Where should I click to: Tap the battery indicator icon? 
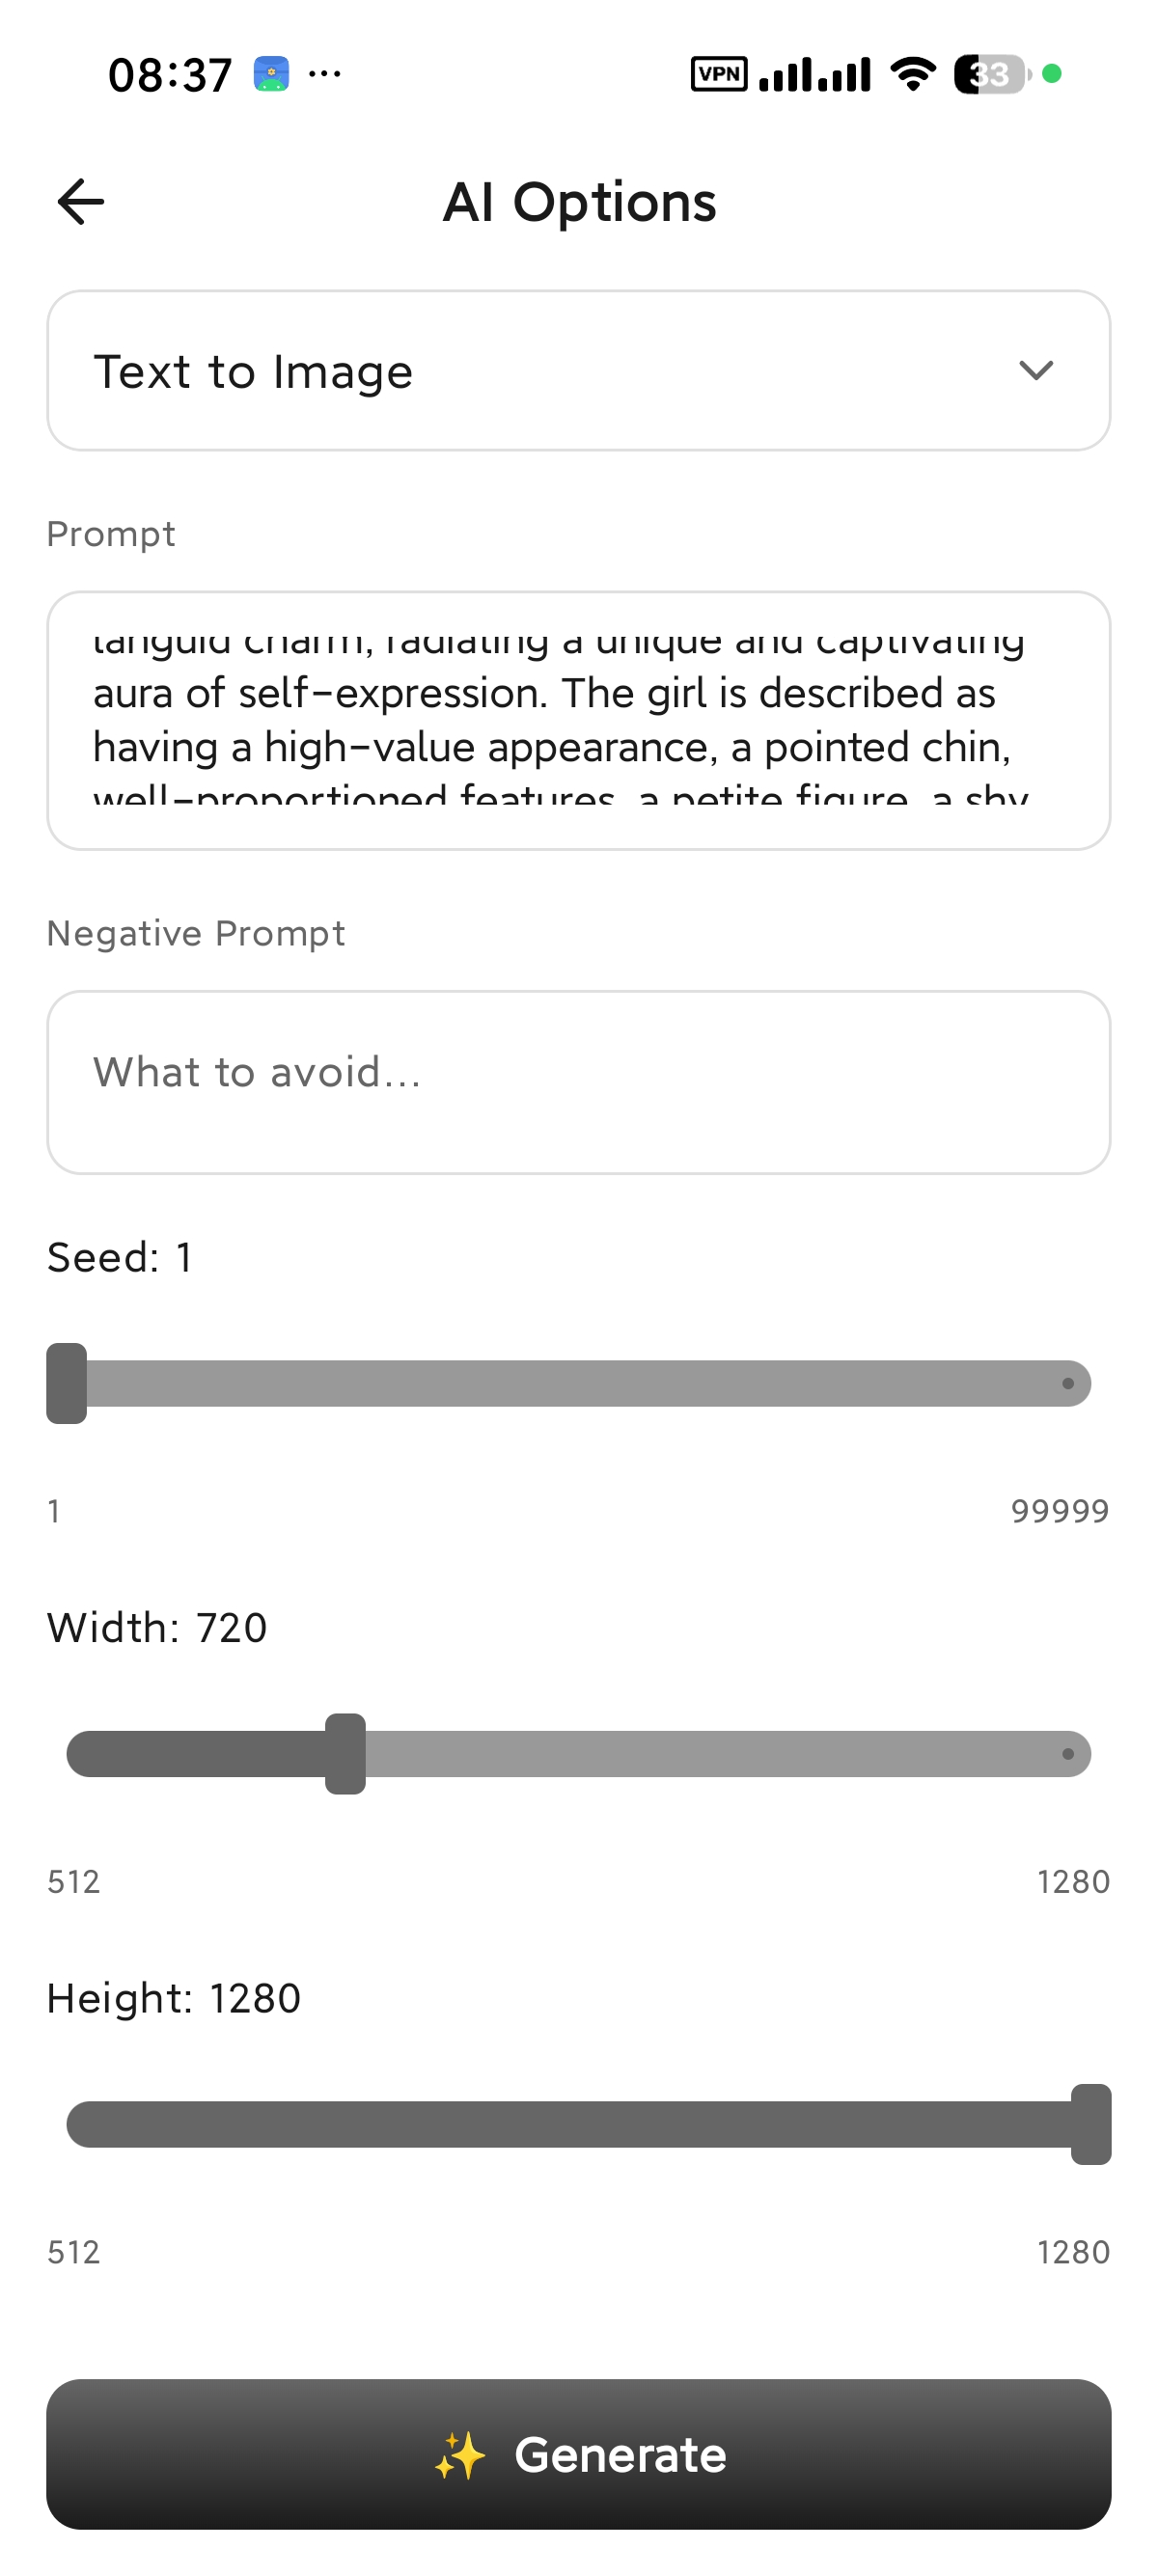pos(992,74)
